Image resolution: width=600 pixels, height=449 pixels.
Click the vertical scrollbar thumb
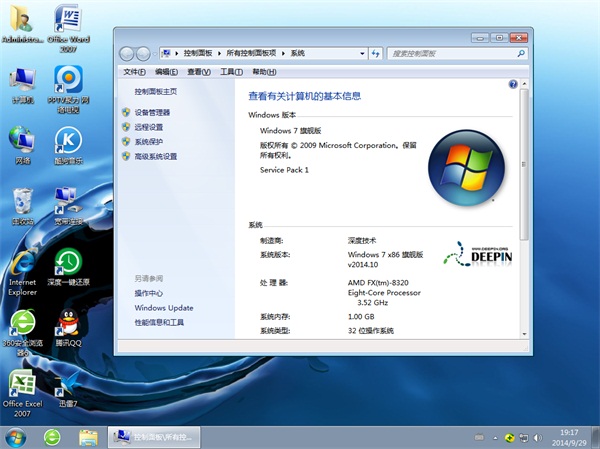[525, 165]
